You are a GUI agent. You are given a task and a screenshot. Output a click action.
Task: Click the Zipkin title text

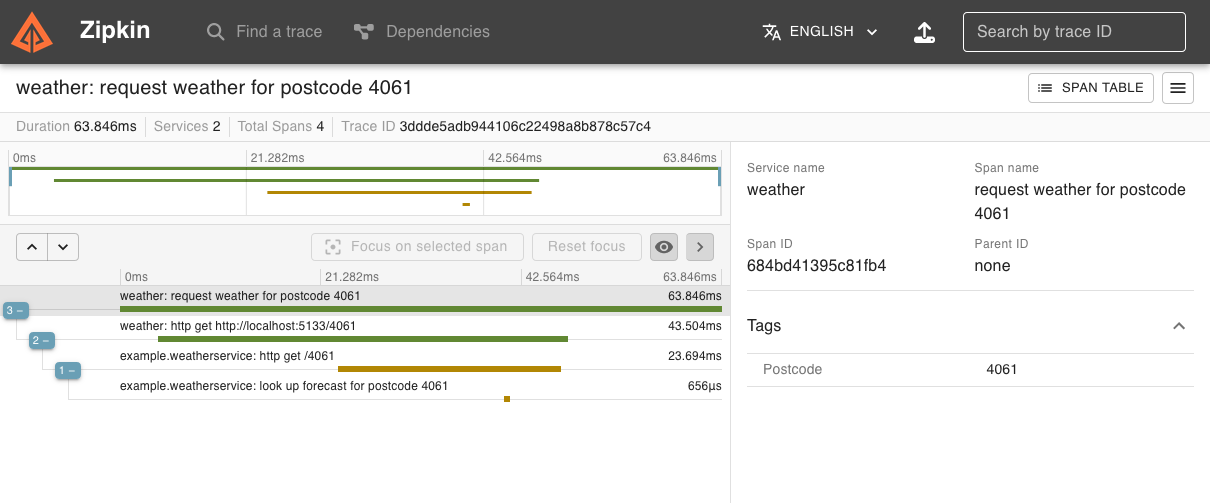[x=115, y=31]
